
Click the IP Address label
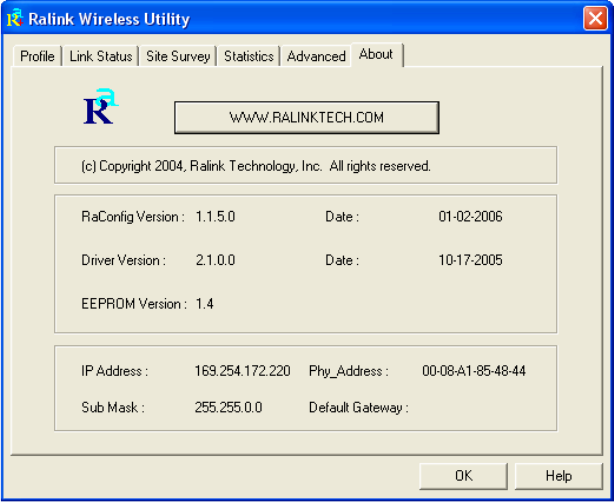click(x=115, y=371)
